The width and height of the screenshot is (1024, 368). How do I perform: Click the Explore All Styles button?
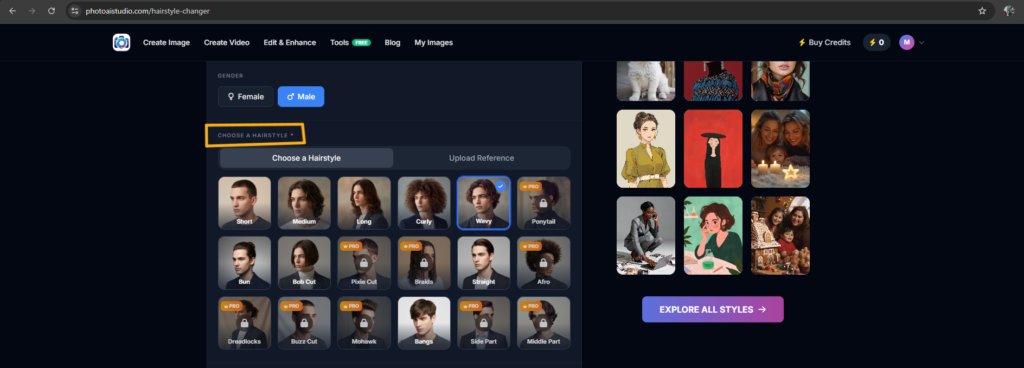coord(712,309)
